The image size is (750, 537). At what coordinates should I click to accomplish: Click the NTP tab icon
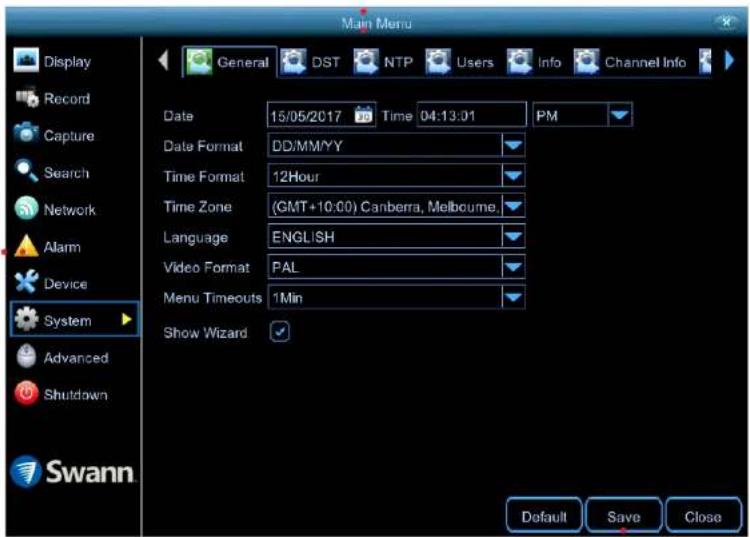point(366,62)
